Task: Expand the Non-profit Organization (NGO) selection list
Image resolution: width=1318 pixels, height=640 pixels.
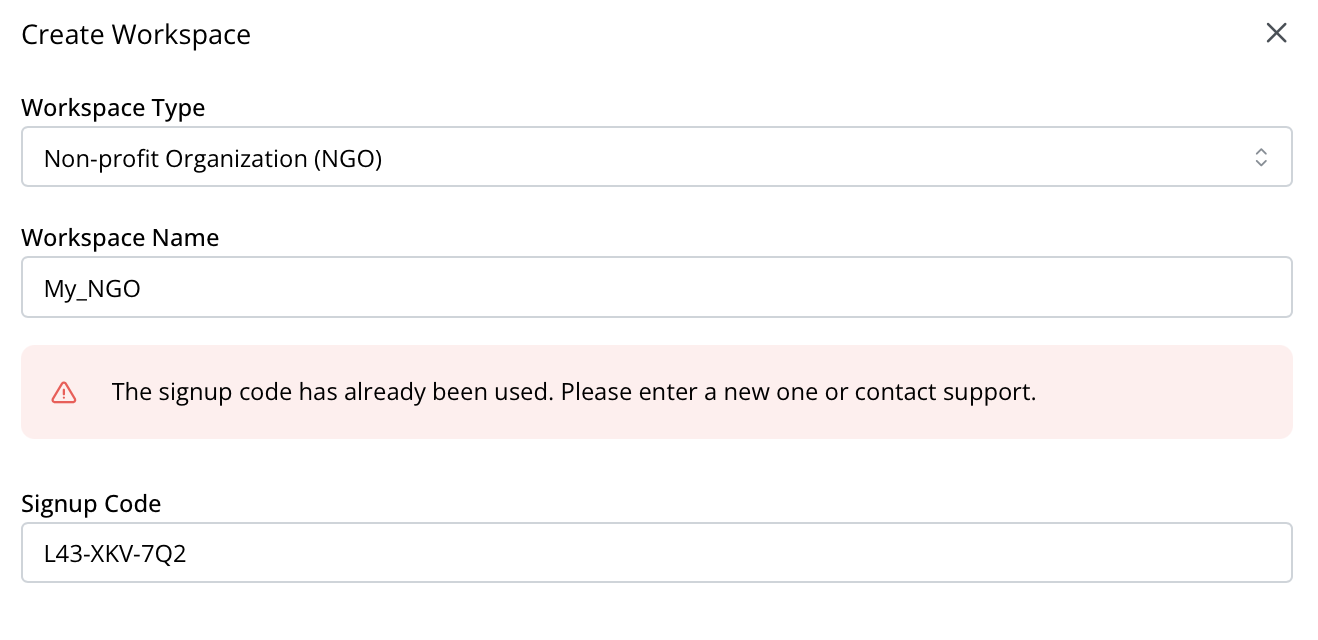Action: click(657, 156)
